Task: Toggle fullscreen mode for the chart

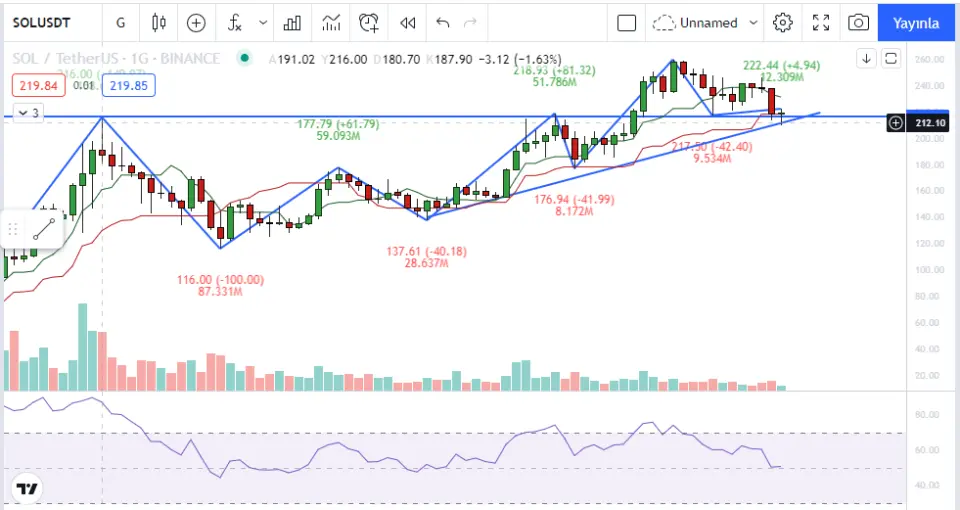Action: tap(821, 22)
